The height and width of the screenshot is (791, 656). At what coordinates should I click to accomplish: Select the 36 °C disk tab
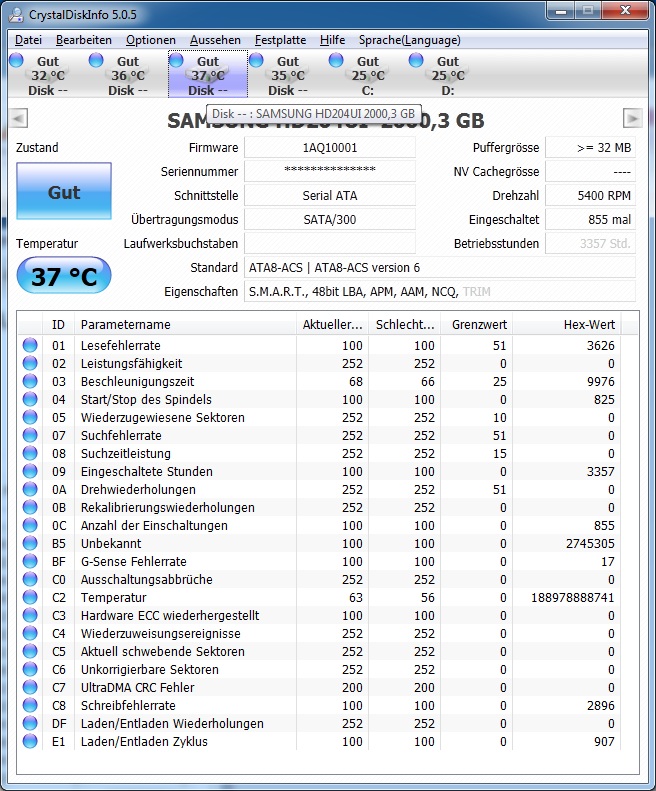(127, 75)
